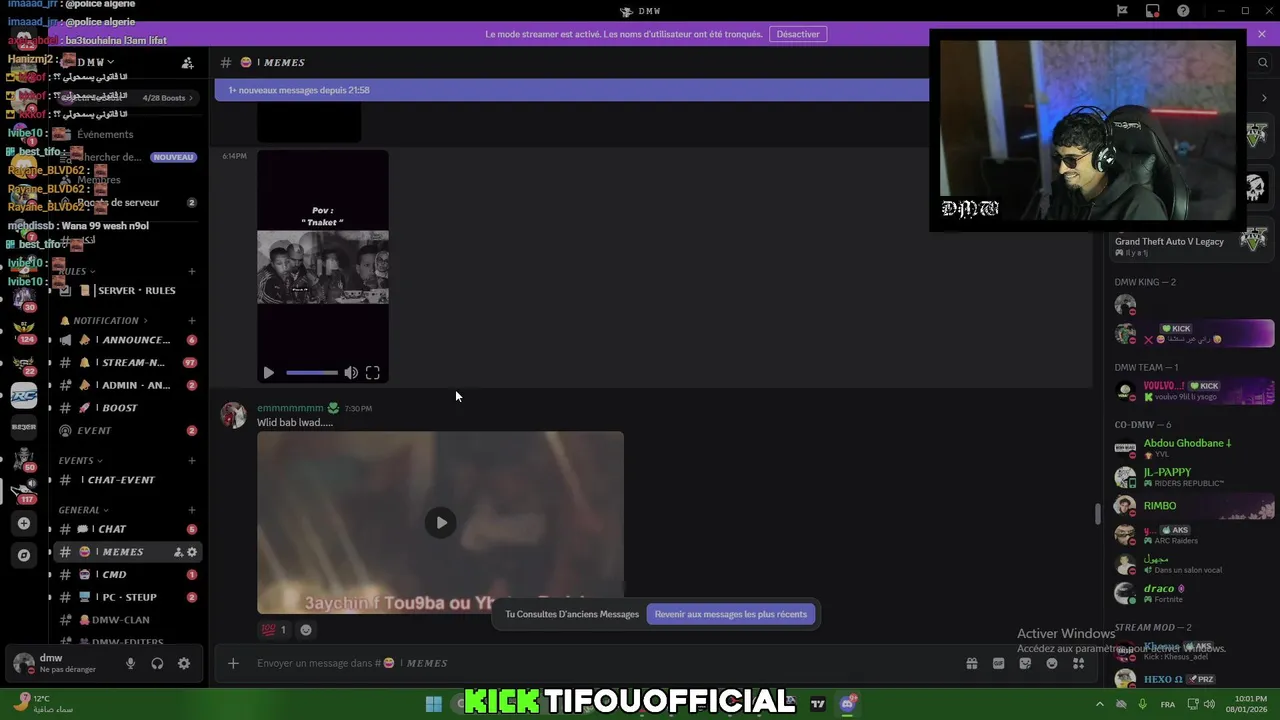Image resolution: width=1280 pixels, height=720 pixels.
Task: Add channel to EVENTS category
Action: [x=192, y=461]
